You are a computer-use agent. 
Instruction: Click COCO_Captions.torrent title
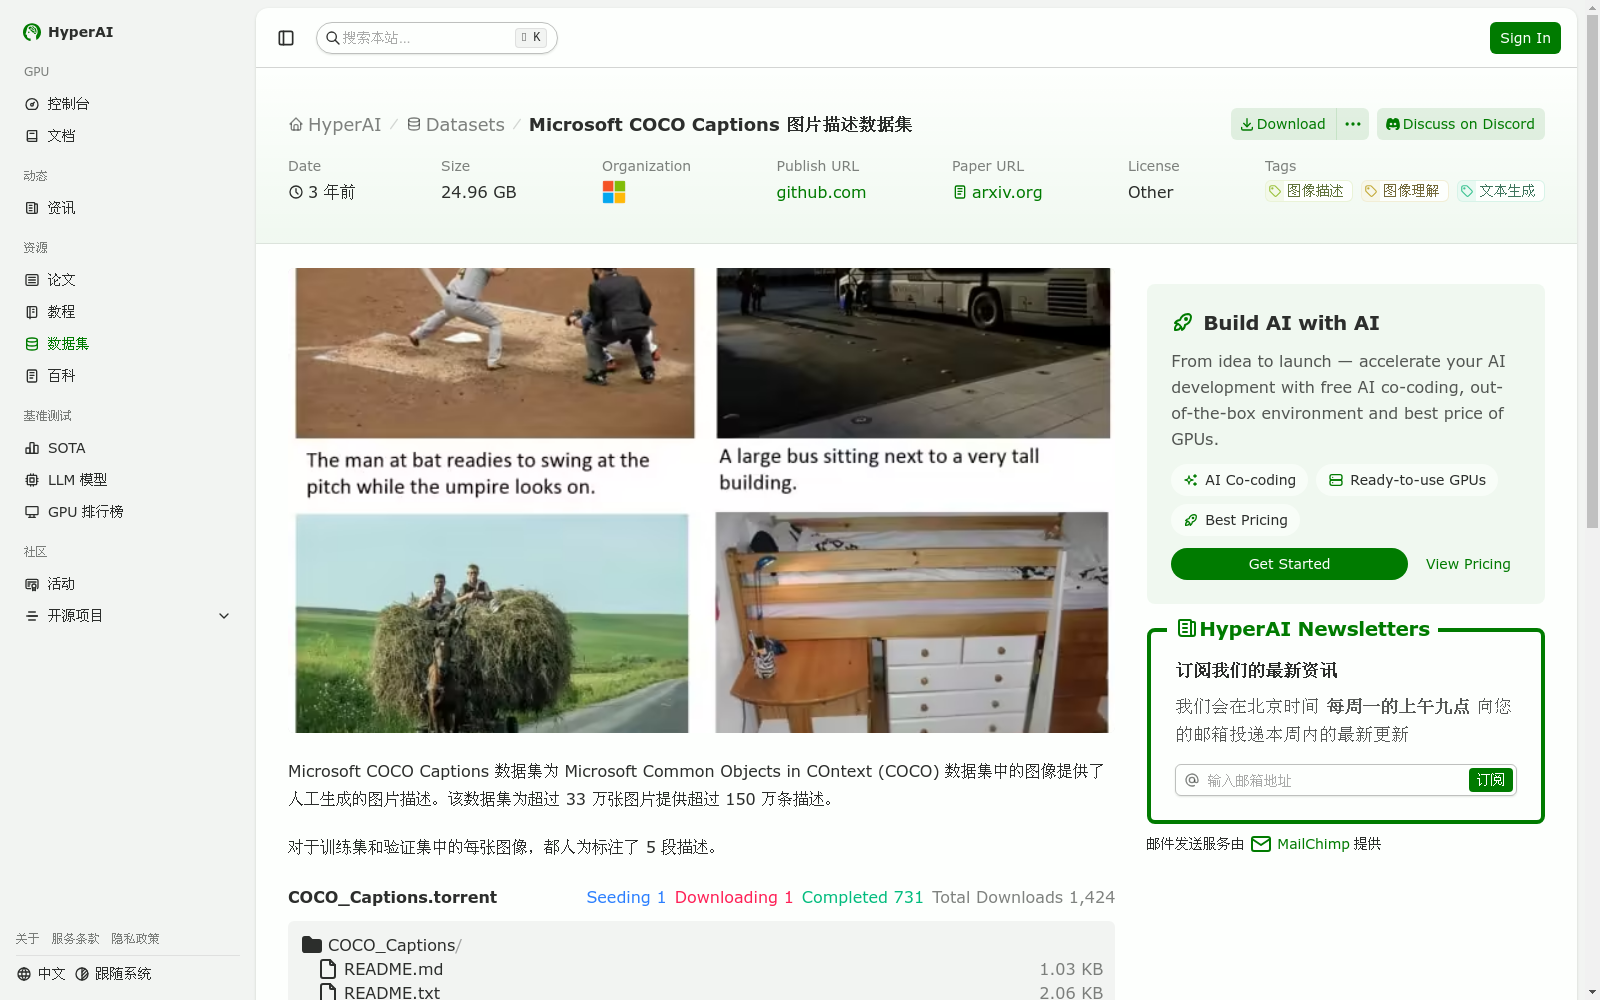392,898
